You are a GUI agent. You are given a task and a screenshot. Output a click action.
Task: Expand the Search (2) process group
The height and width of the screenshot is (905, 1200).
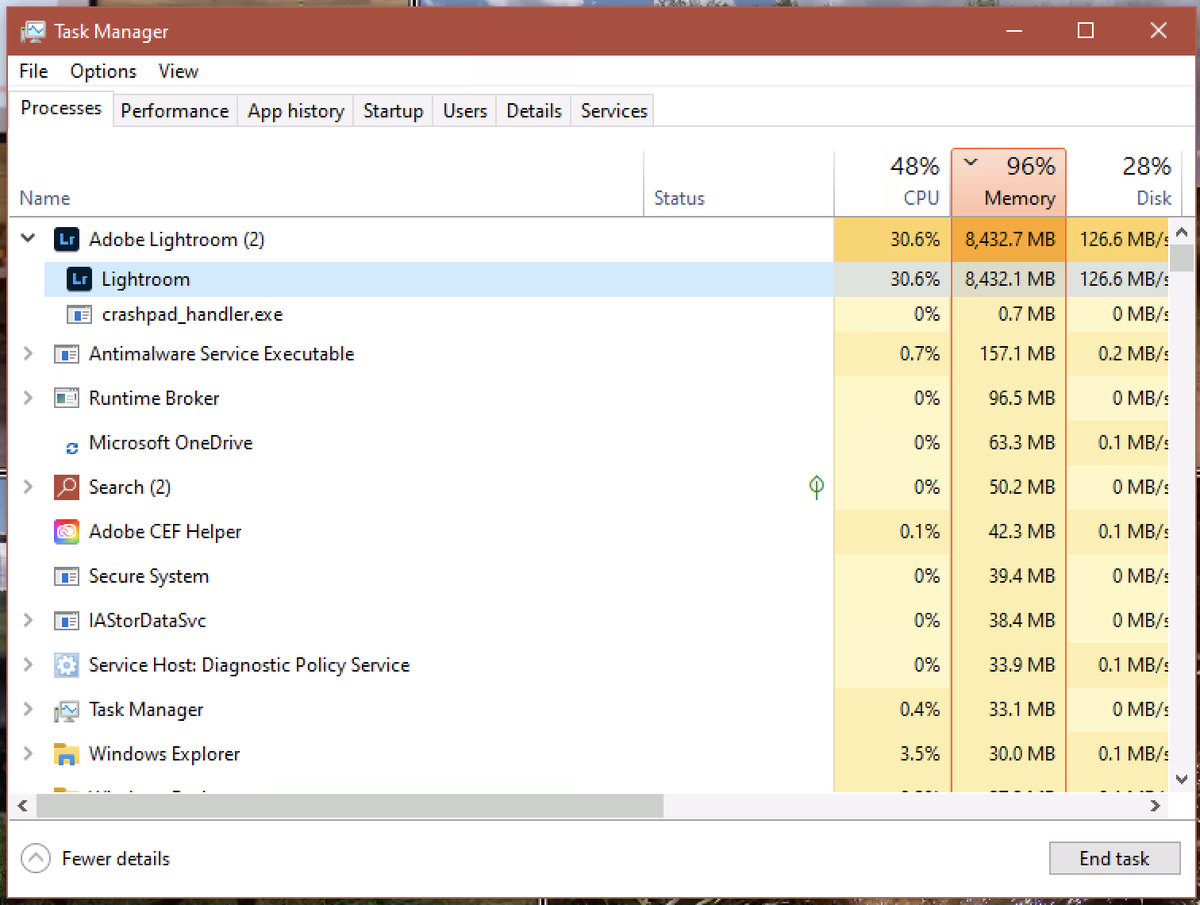(28, 487)
